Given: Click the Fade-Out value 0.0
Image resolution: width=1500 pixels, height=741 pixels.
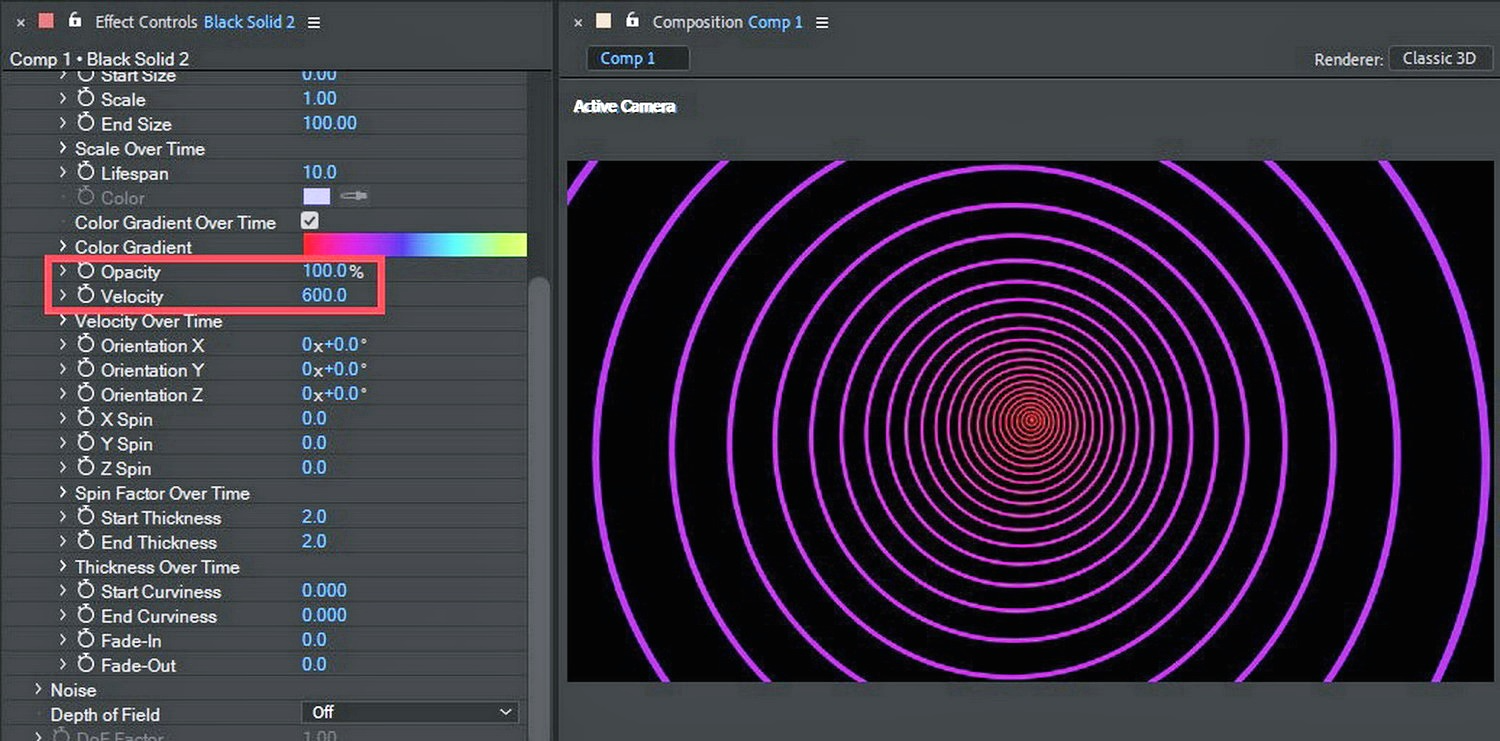Looking at the screenshot, I should point(315,664).
